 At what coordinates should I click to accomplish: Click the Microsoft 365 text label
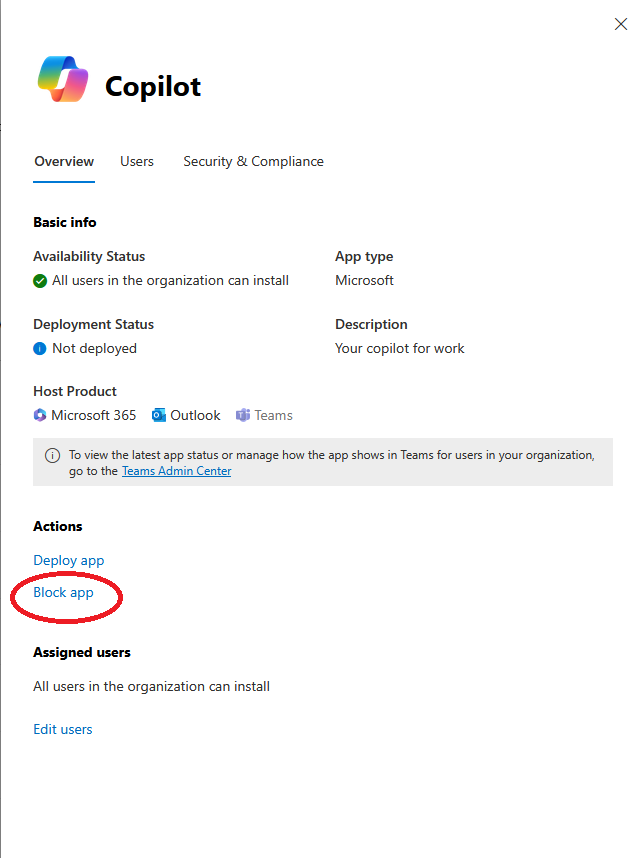coord(94,415)
